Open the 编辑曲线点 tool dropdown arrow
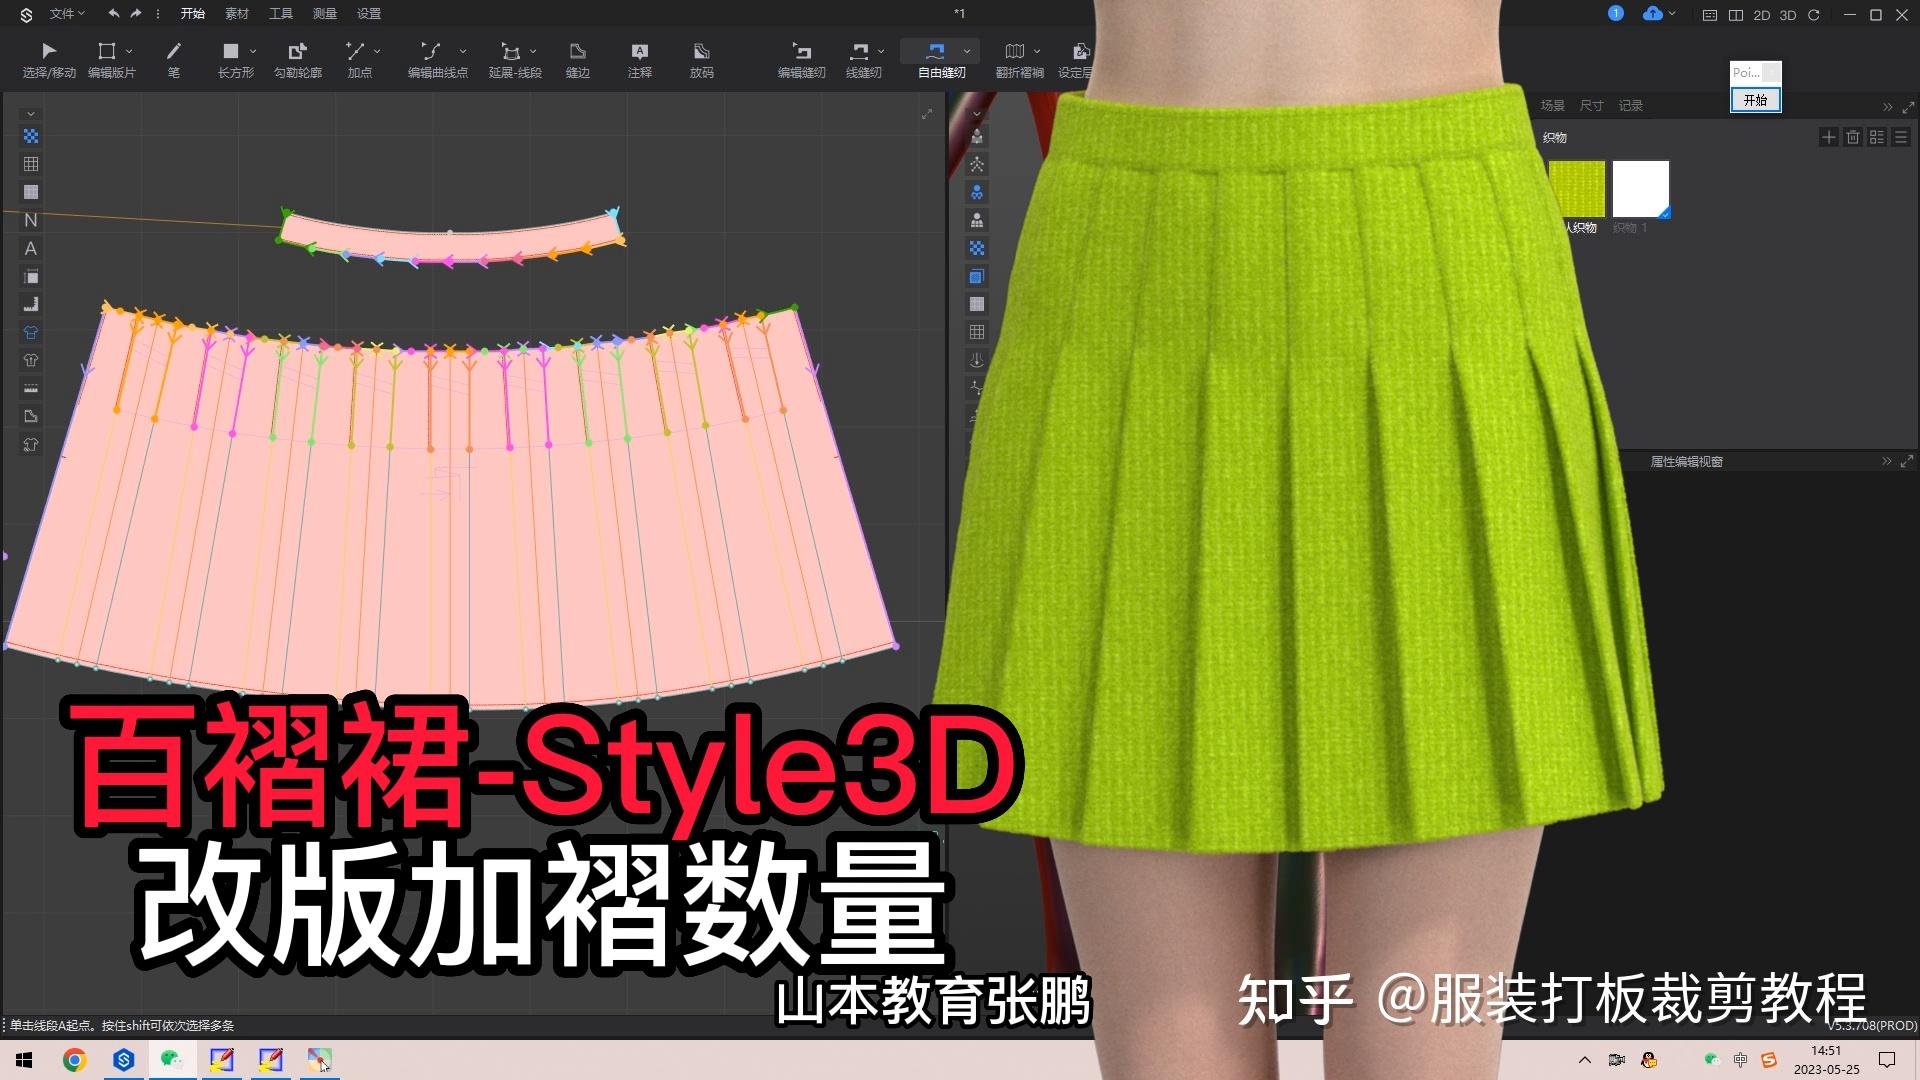This screenshot has width=1920, height=1080. pyautogui.click(x=462, y=50)
